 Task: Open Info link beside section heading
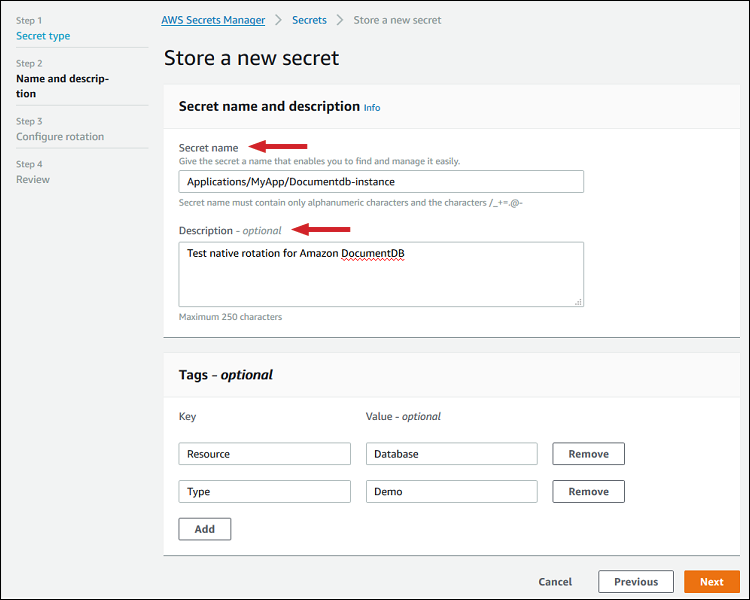tap(372, 108)
